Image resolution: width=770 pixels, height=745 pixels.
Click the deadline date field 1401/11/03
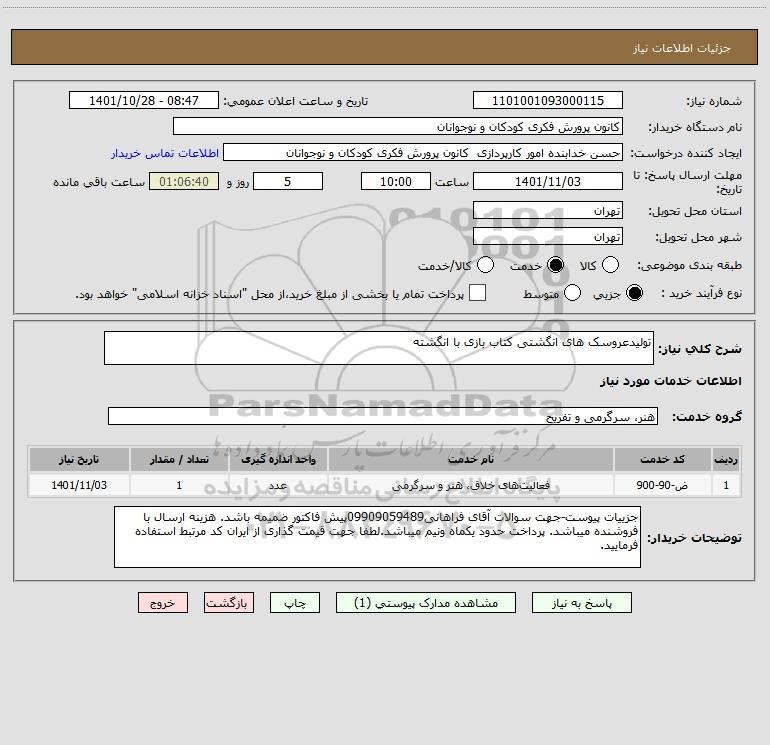tap(548, 181)
